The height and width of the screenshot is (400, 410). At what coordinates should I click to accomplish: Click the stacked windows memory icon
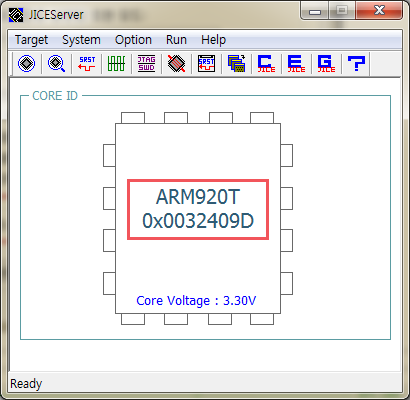[x=236, y=63]
